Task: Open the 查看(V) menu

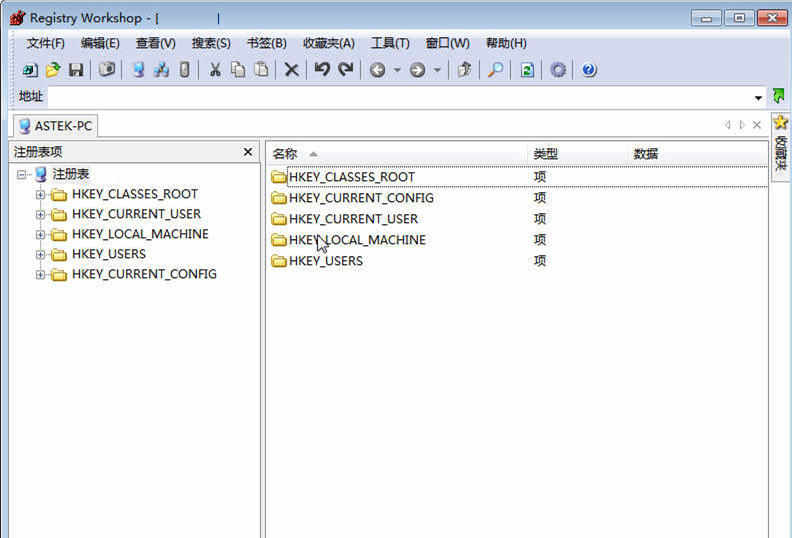Action: [156, 43]
